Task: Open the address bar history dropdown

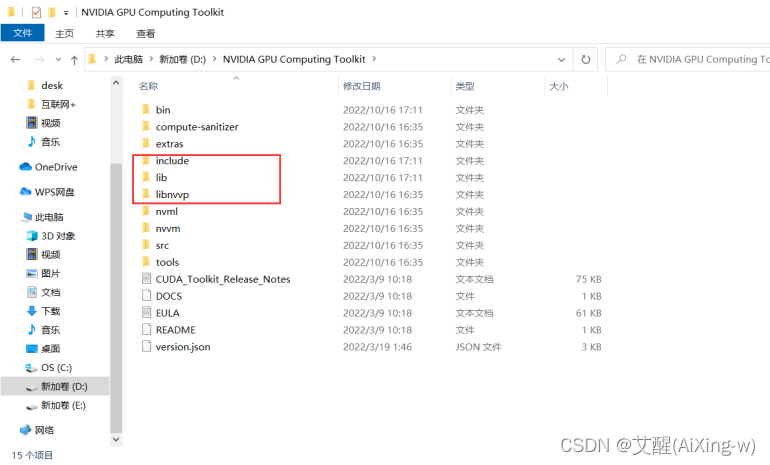Action: click(561, 60)
